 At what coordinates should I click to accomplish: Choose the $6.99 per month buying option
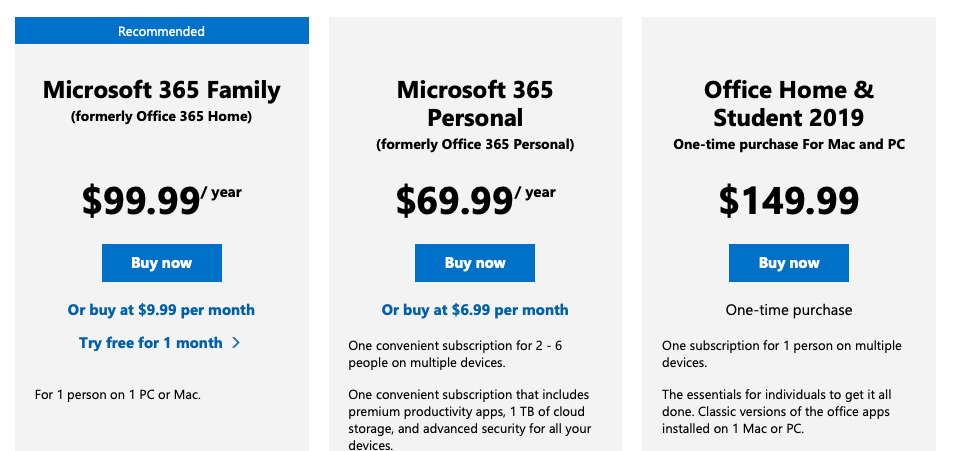click(x=475, y=310)
